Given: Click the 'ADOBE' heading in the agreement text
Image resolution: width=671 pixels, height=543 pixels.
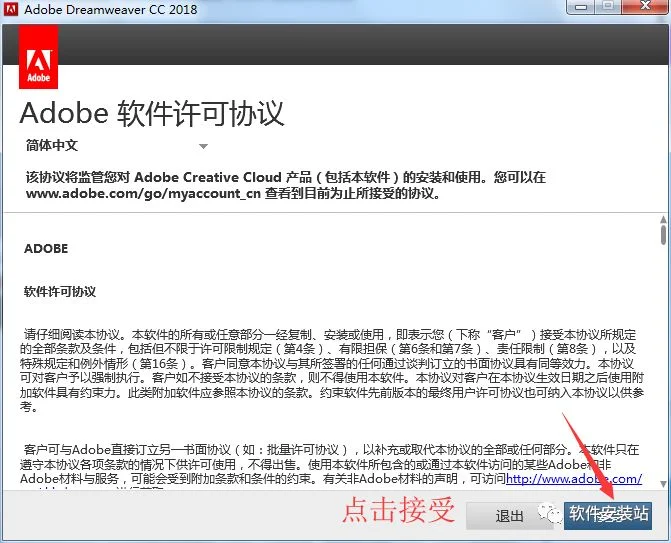Looking at the screenshot, I should point(46,249).
